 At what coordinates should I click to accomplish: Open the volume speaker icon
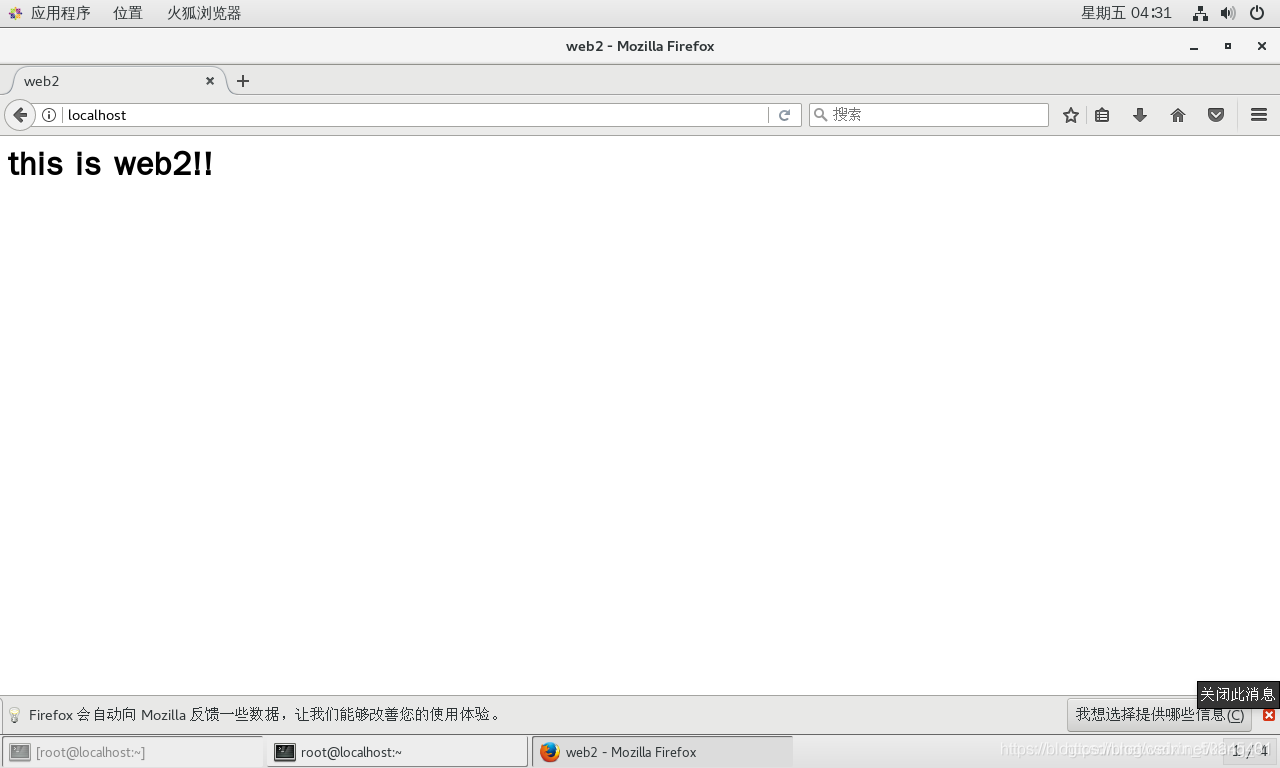click(x=1228, y=13)
